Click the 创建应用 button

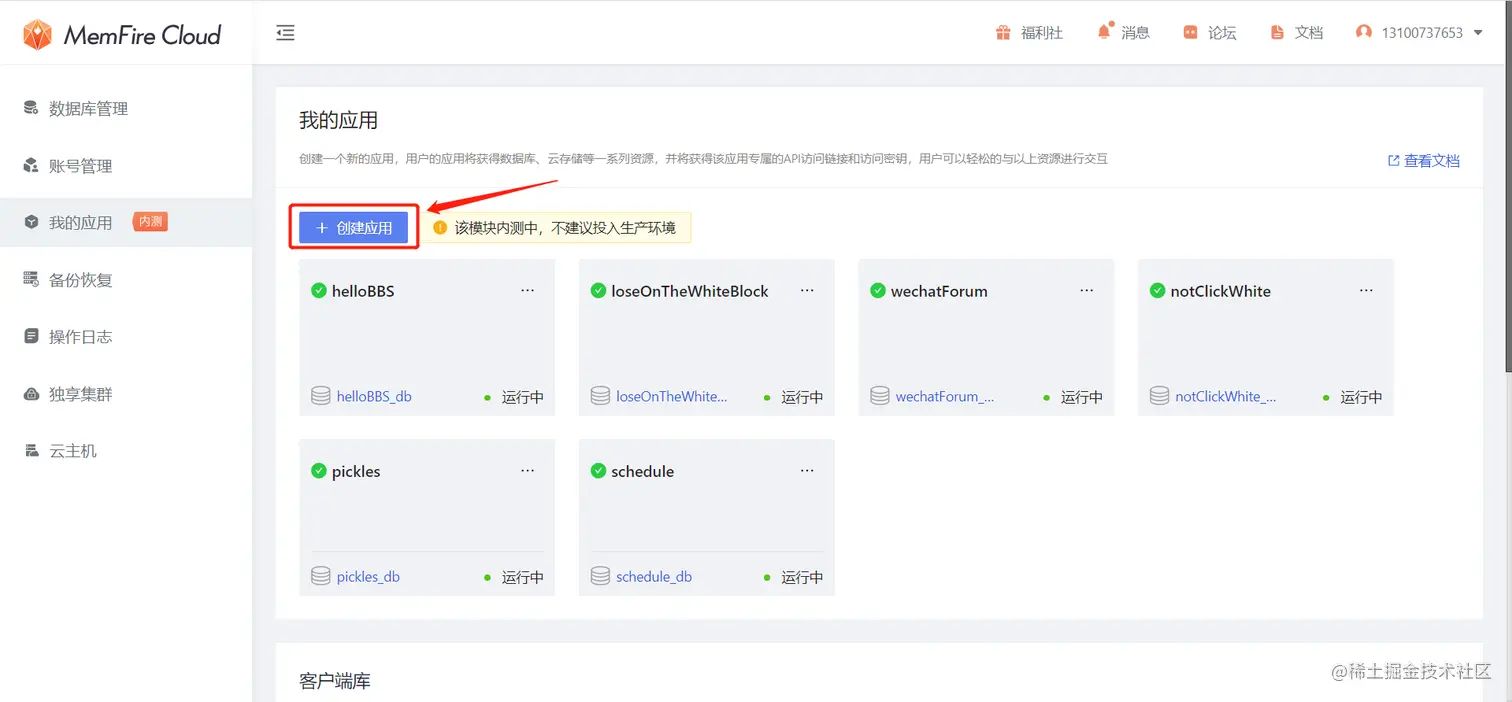coord(354,228)
